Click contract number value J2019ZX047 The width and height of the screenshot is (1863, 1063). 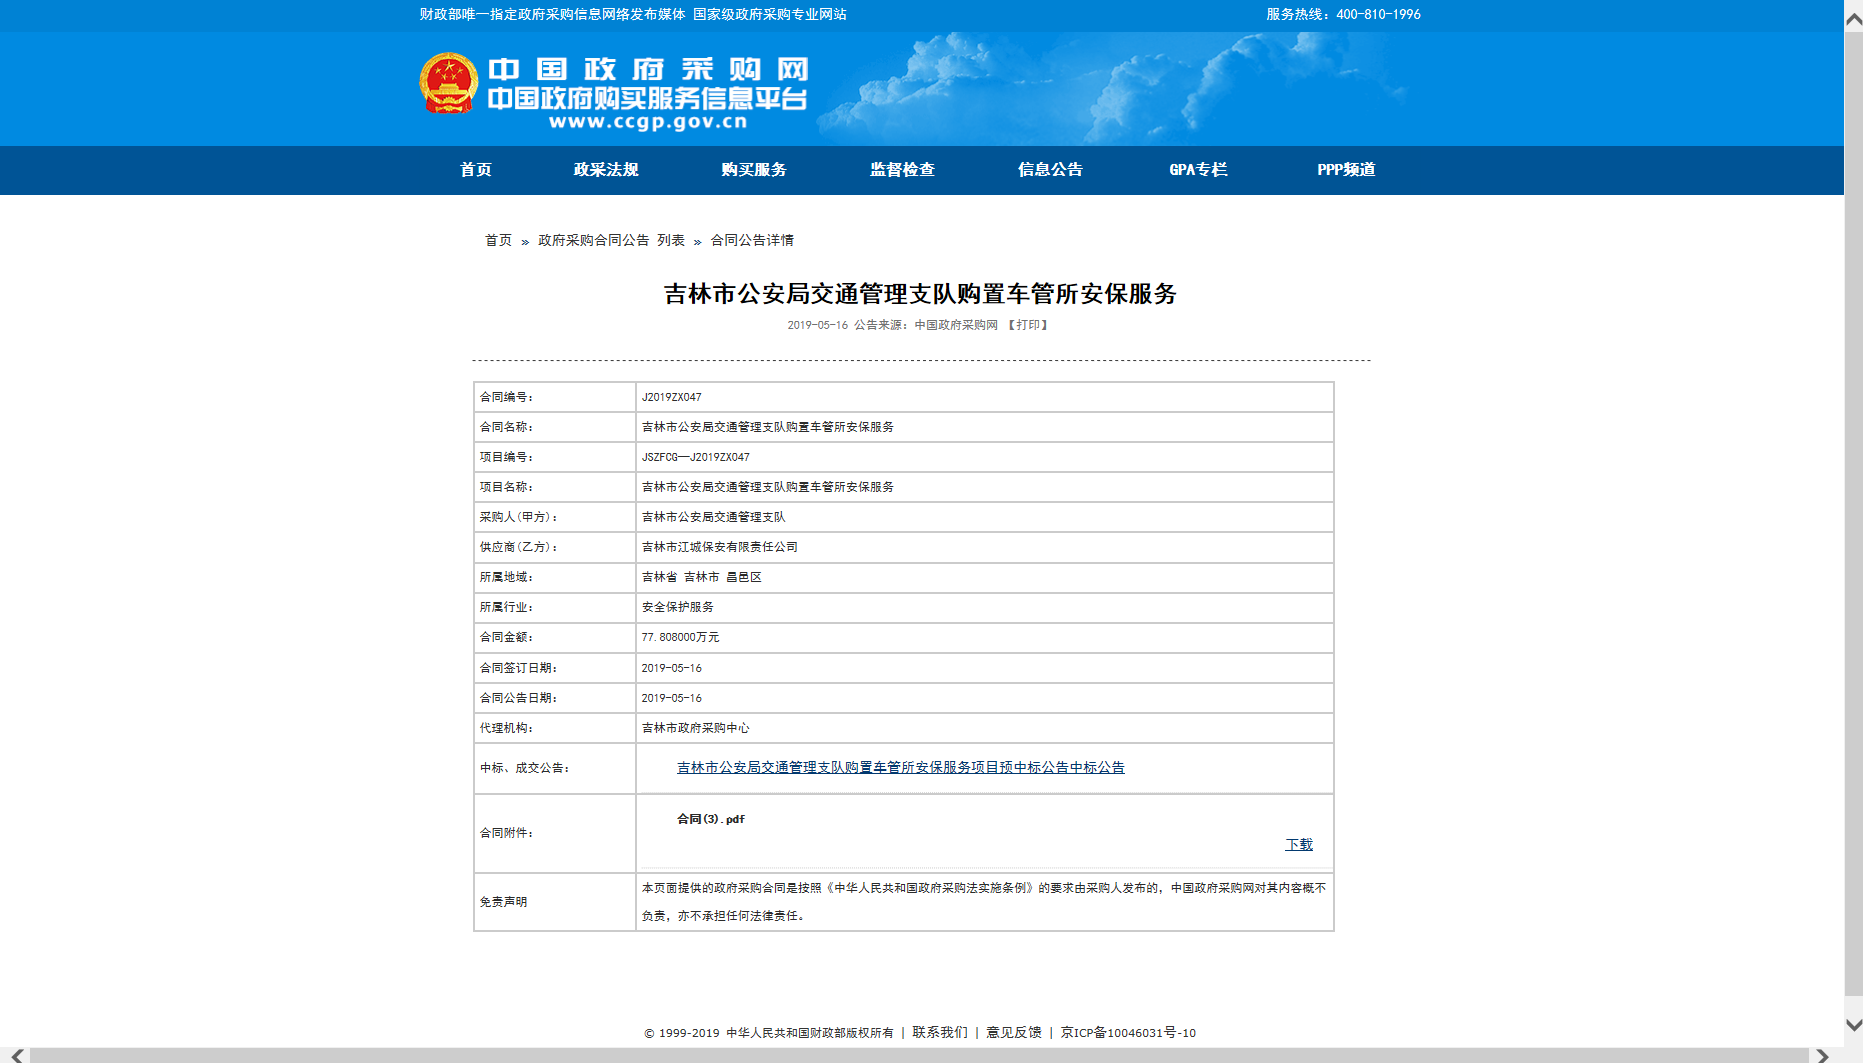point(672,397)
